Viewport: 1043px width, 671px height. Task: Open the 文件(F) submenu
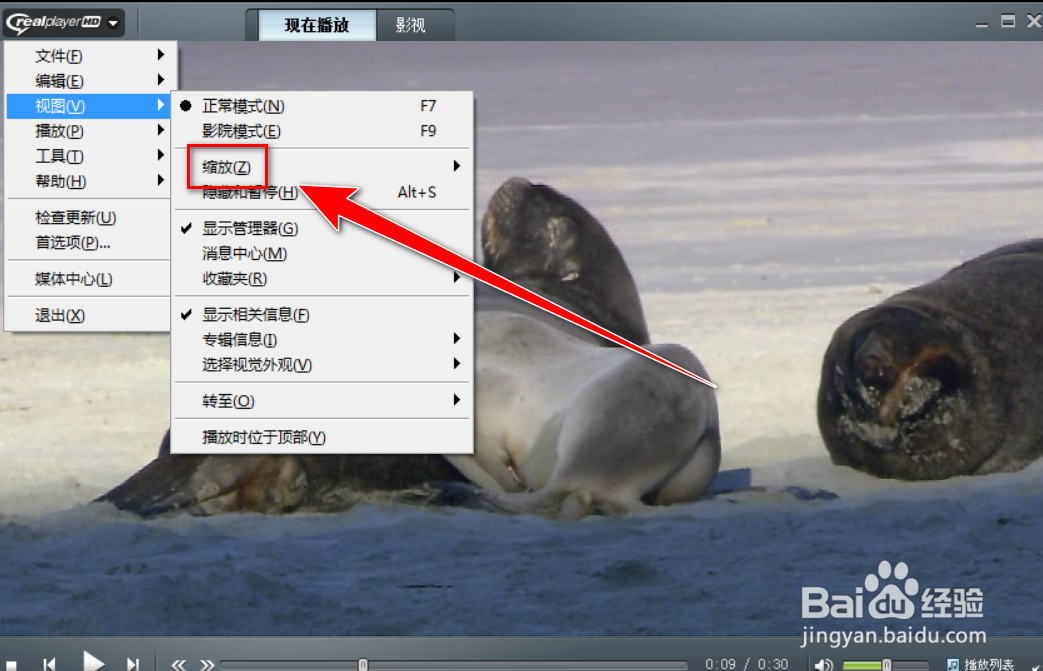tap(90, 56)
